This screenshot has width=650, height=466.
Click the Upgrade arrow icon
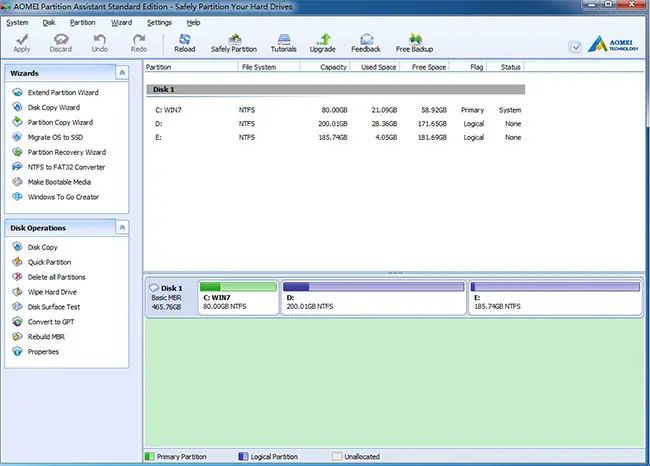(x=323, y=39)
